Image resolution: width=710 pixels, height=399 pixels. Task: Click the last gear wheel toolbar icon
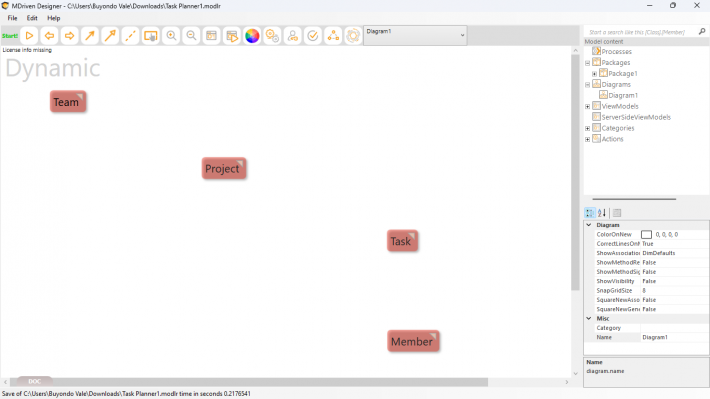(x=353, y=36)
